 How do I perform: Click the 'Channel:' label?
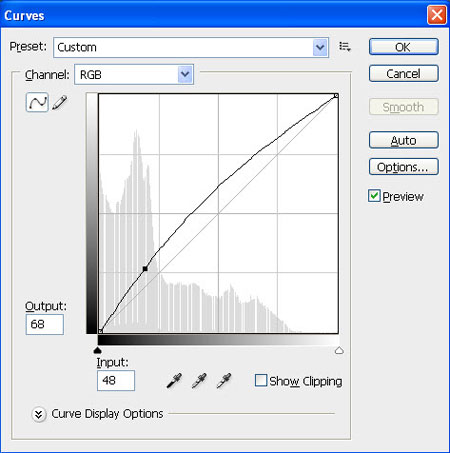[47, 75]
